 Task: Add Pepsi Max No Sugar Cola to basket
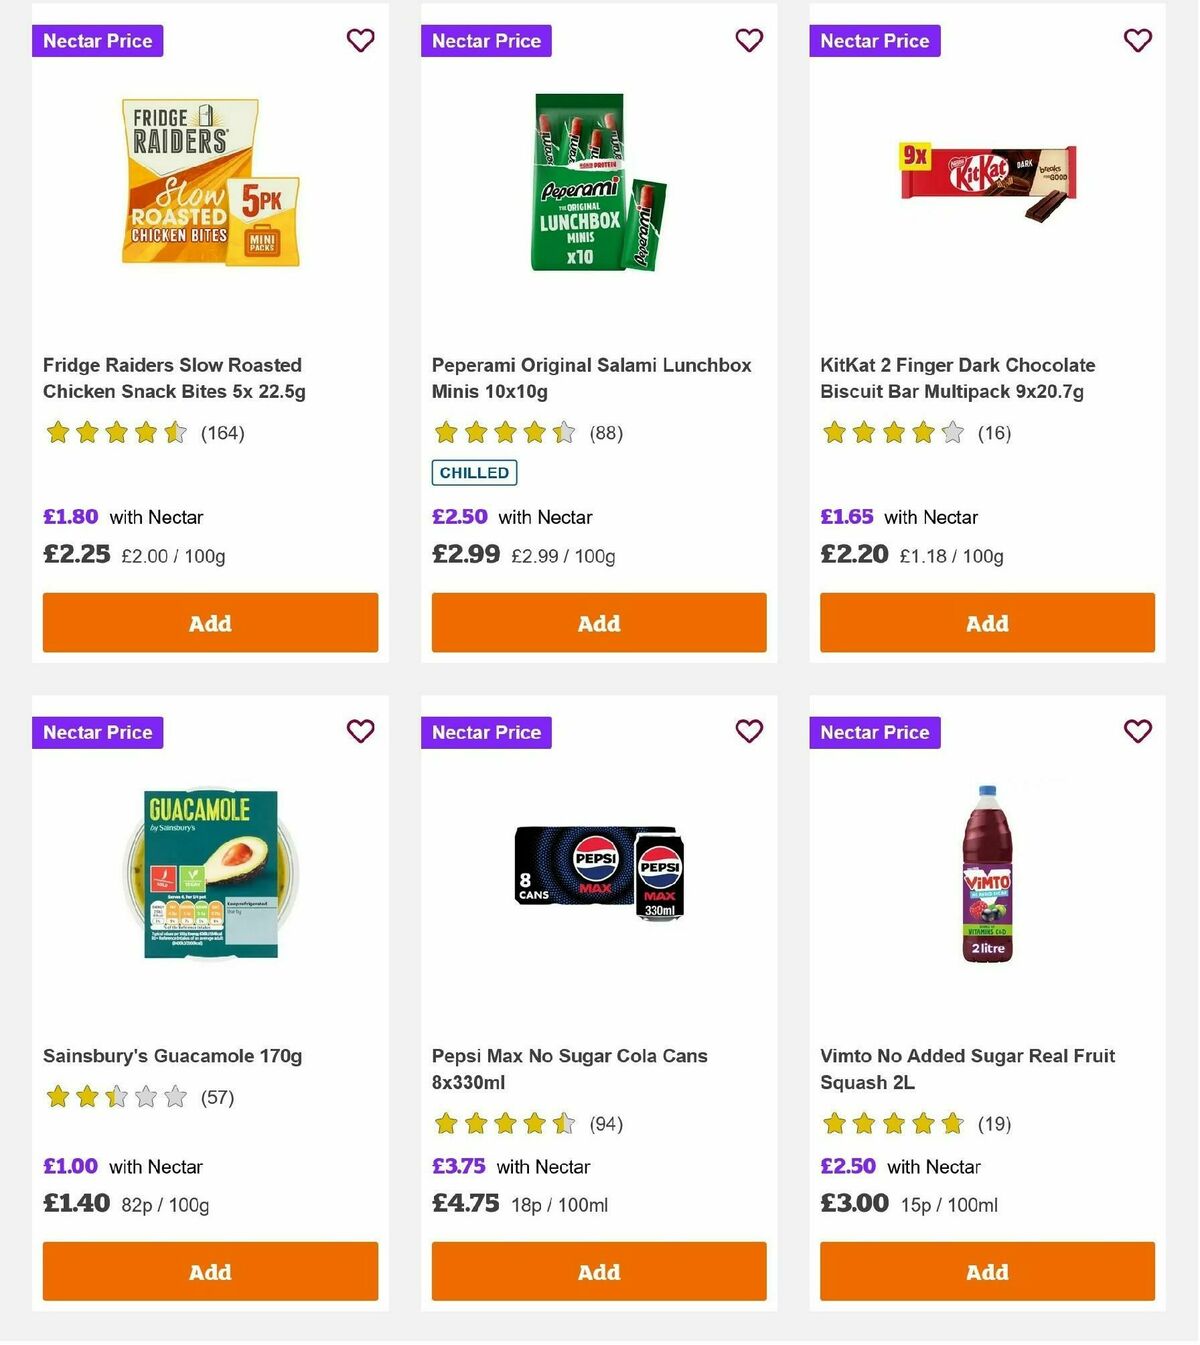[598, 1271]
